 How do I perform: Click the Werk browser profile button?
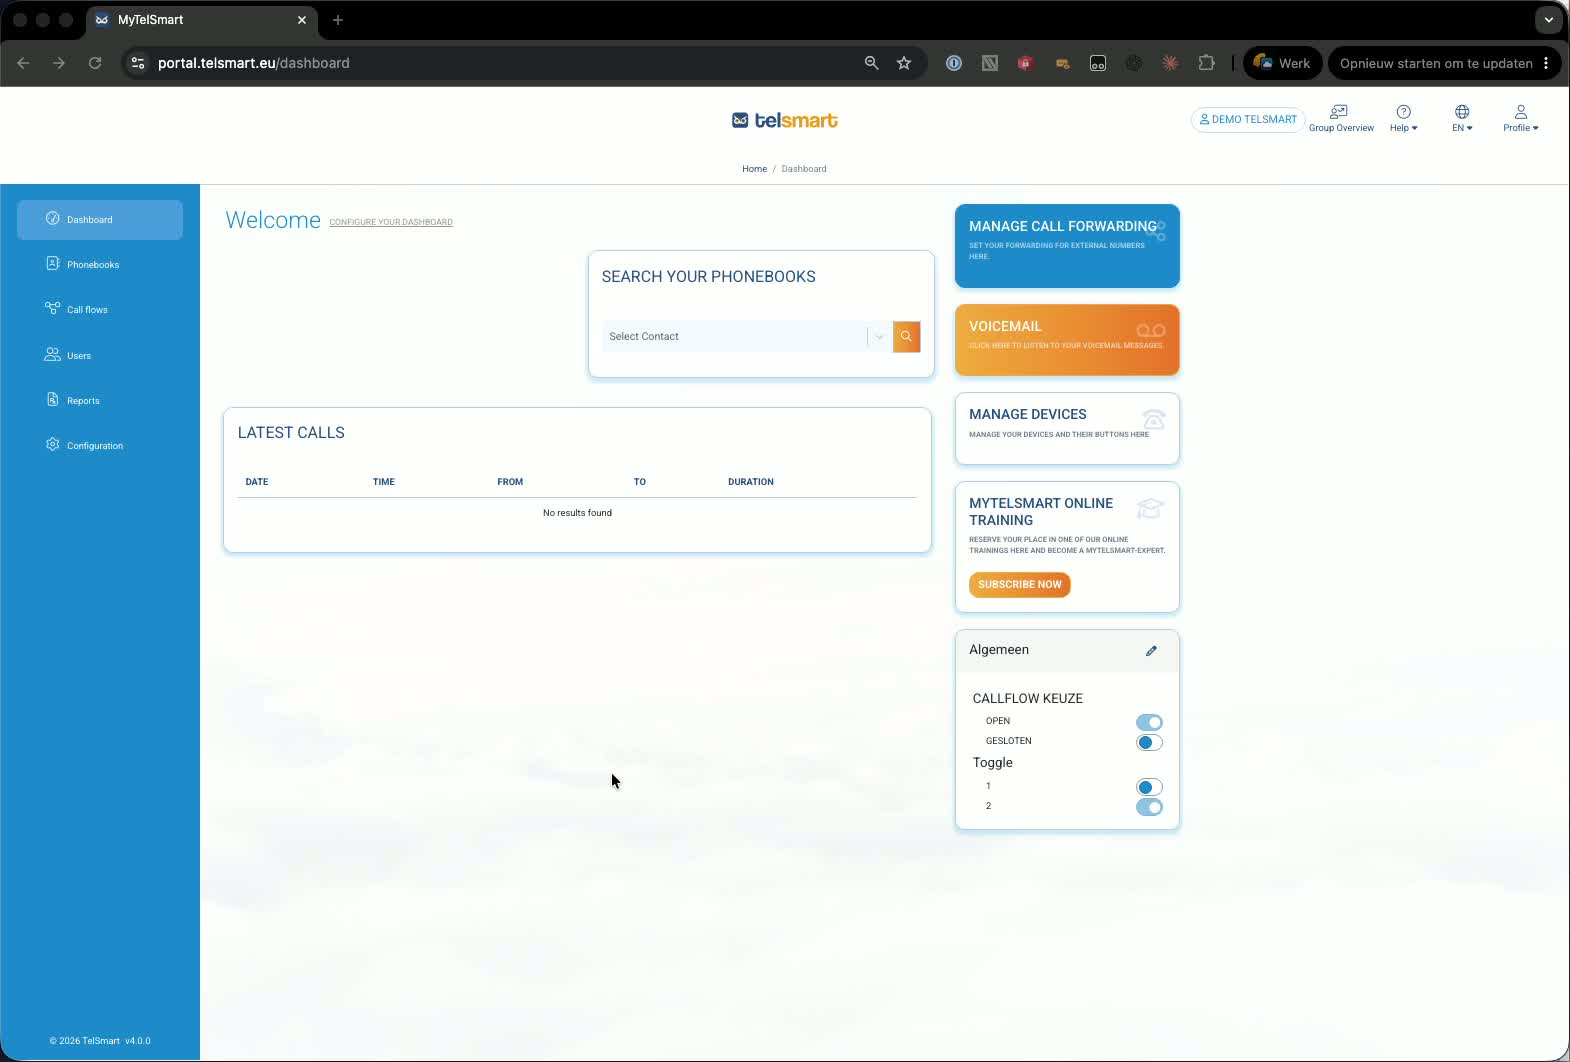(x=1282, y=63)
